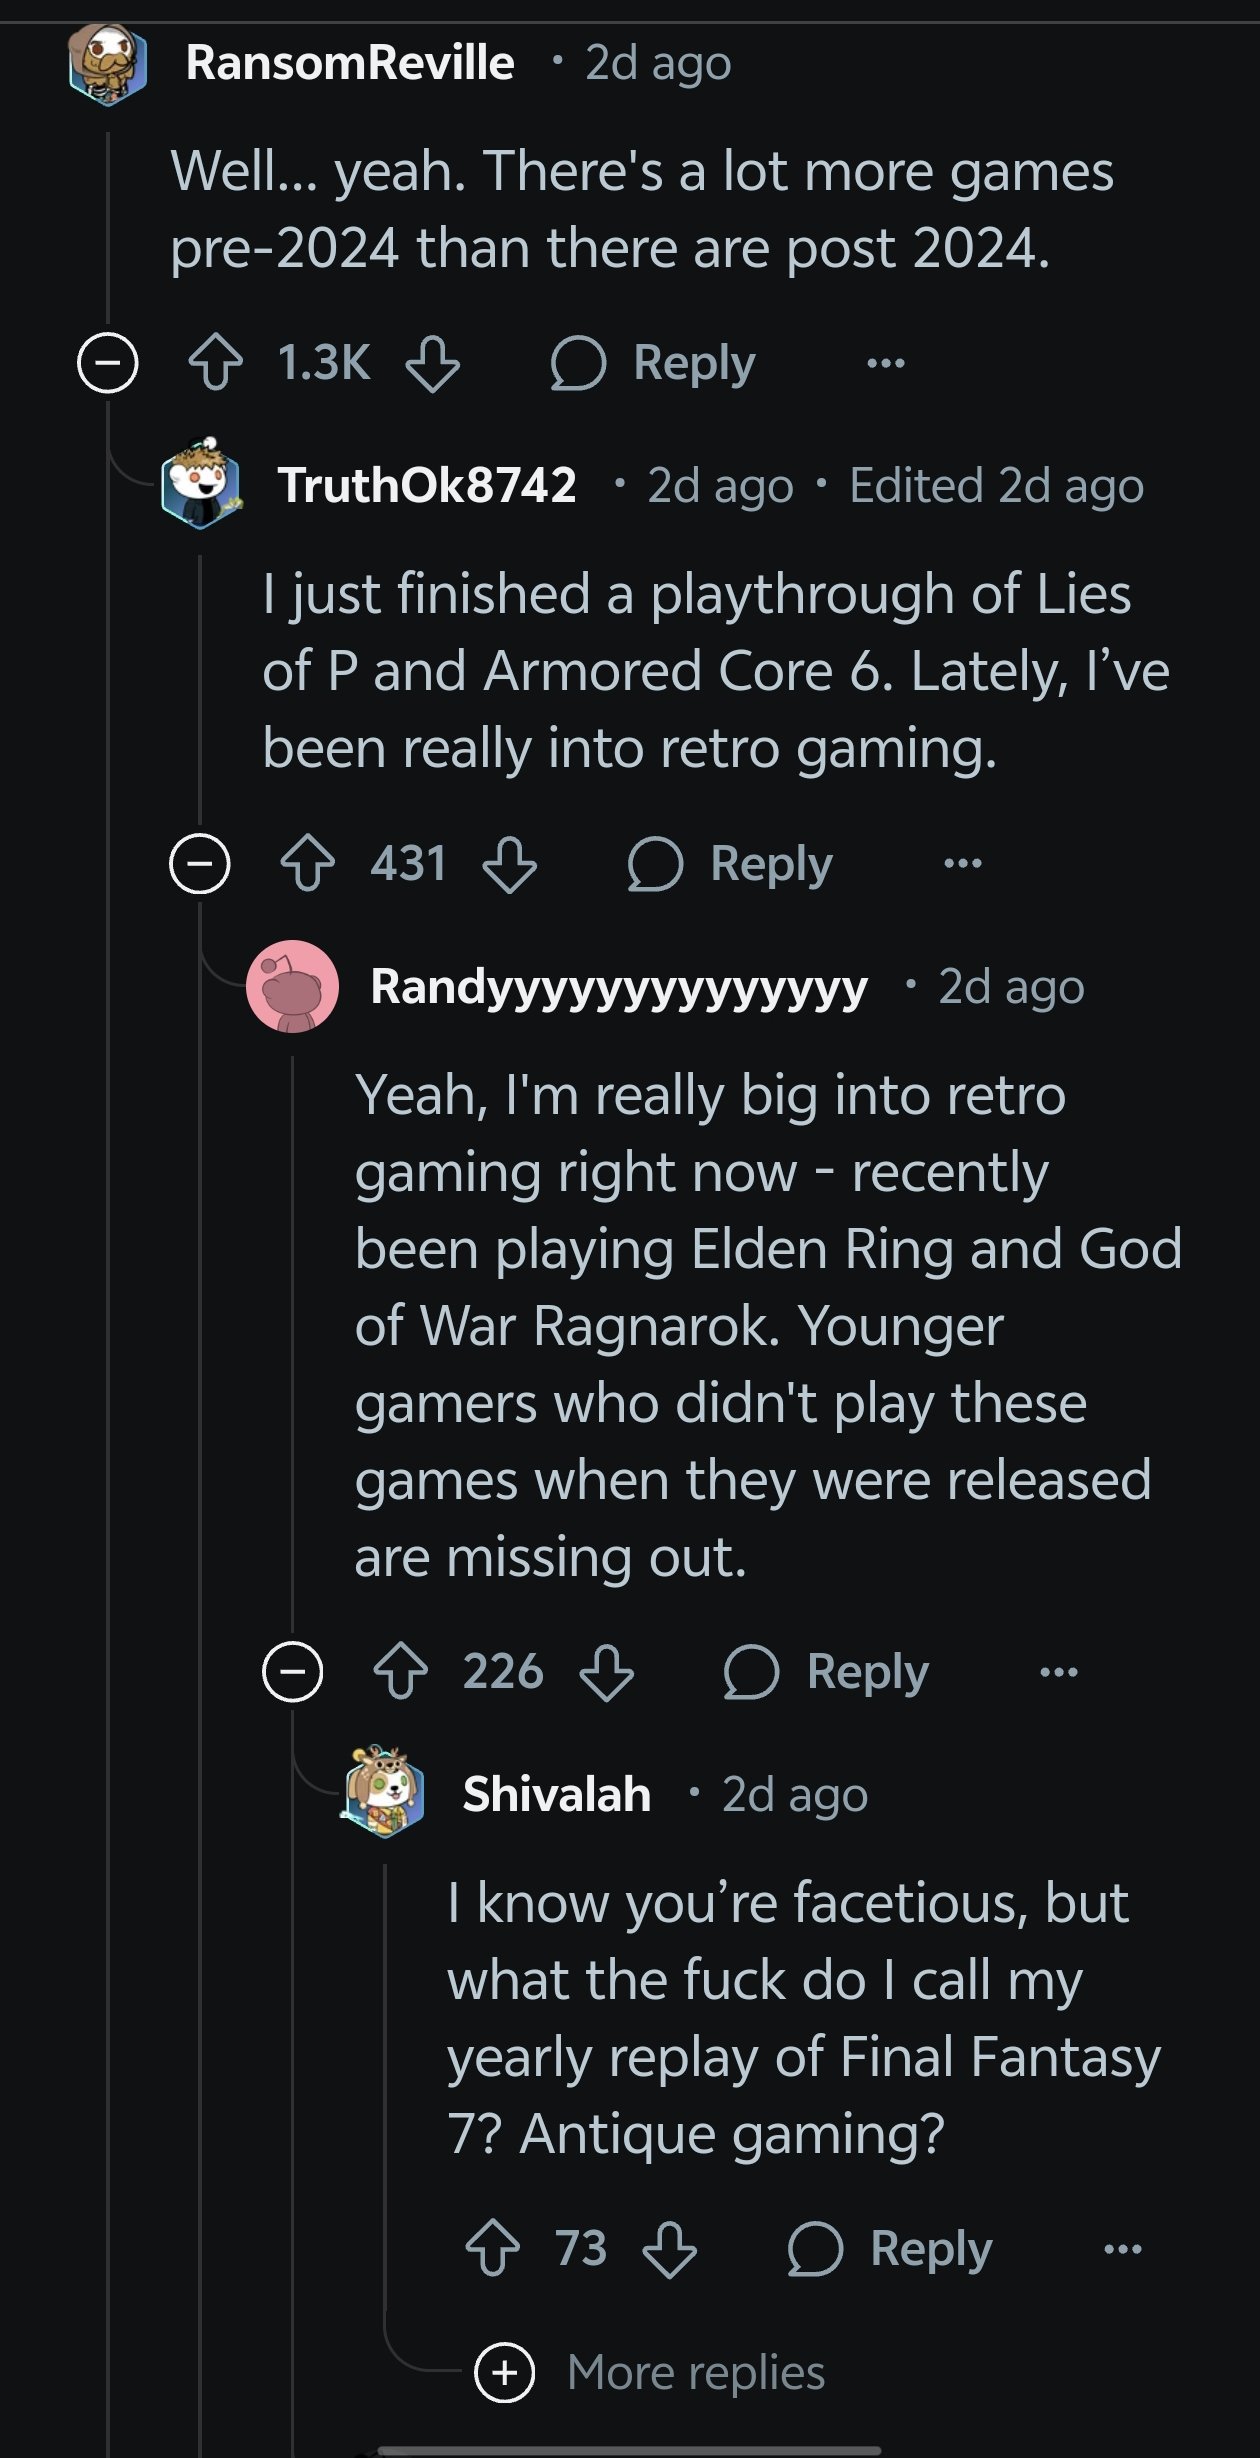Upvote Randyyyyyyyyyyyyyy's Elden Ring comment
Image resolution: width=1260 pixels, height=2458 pixels.
[400, 1671]
